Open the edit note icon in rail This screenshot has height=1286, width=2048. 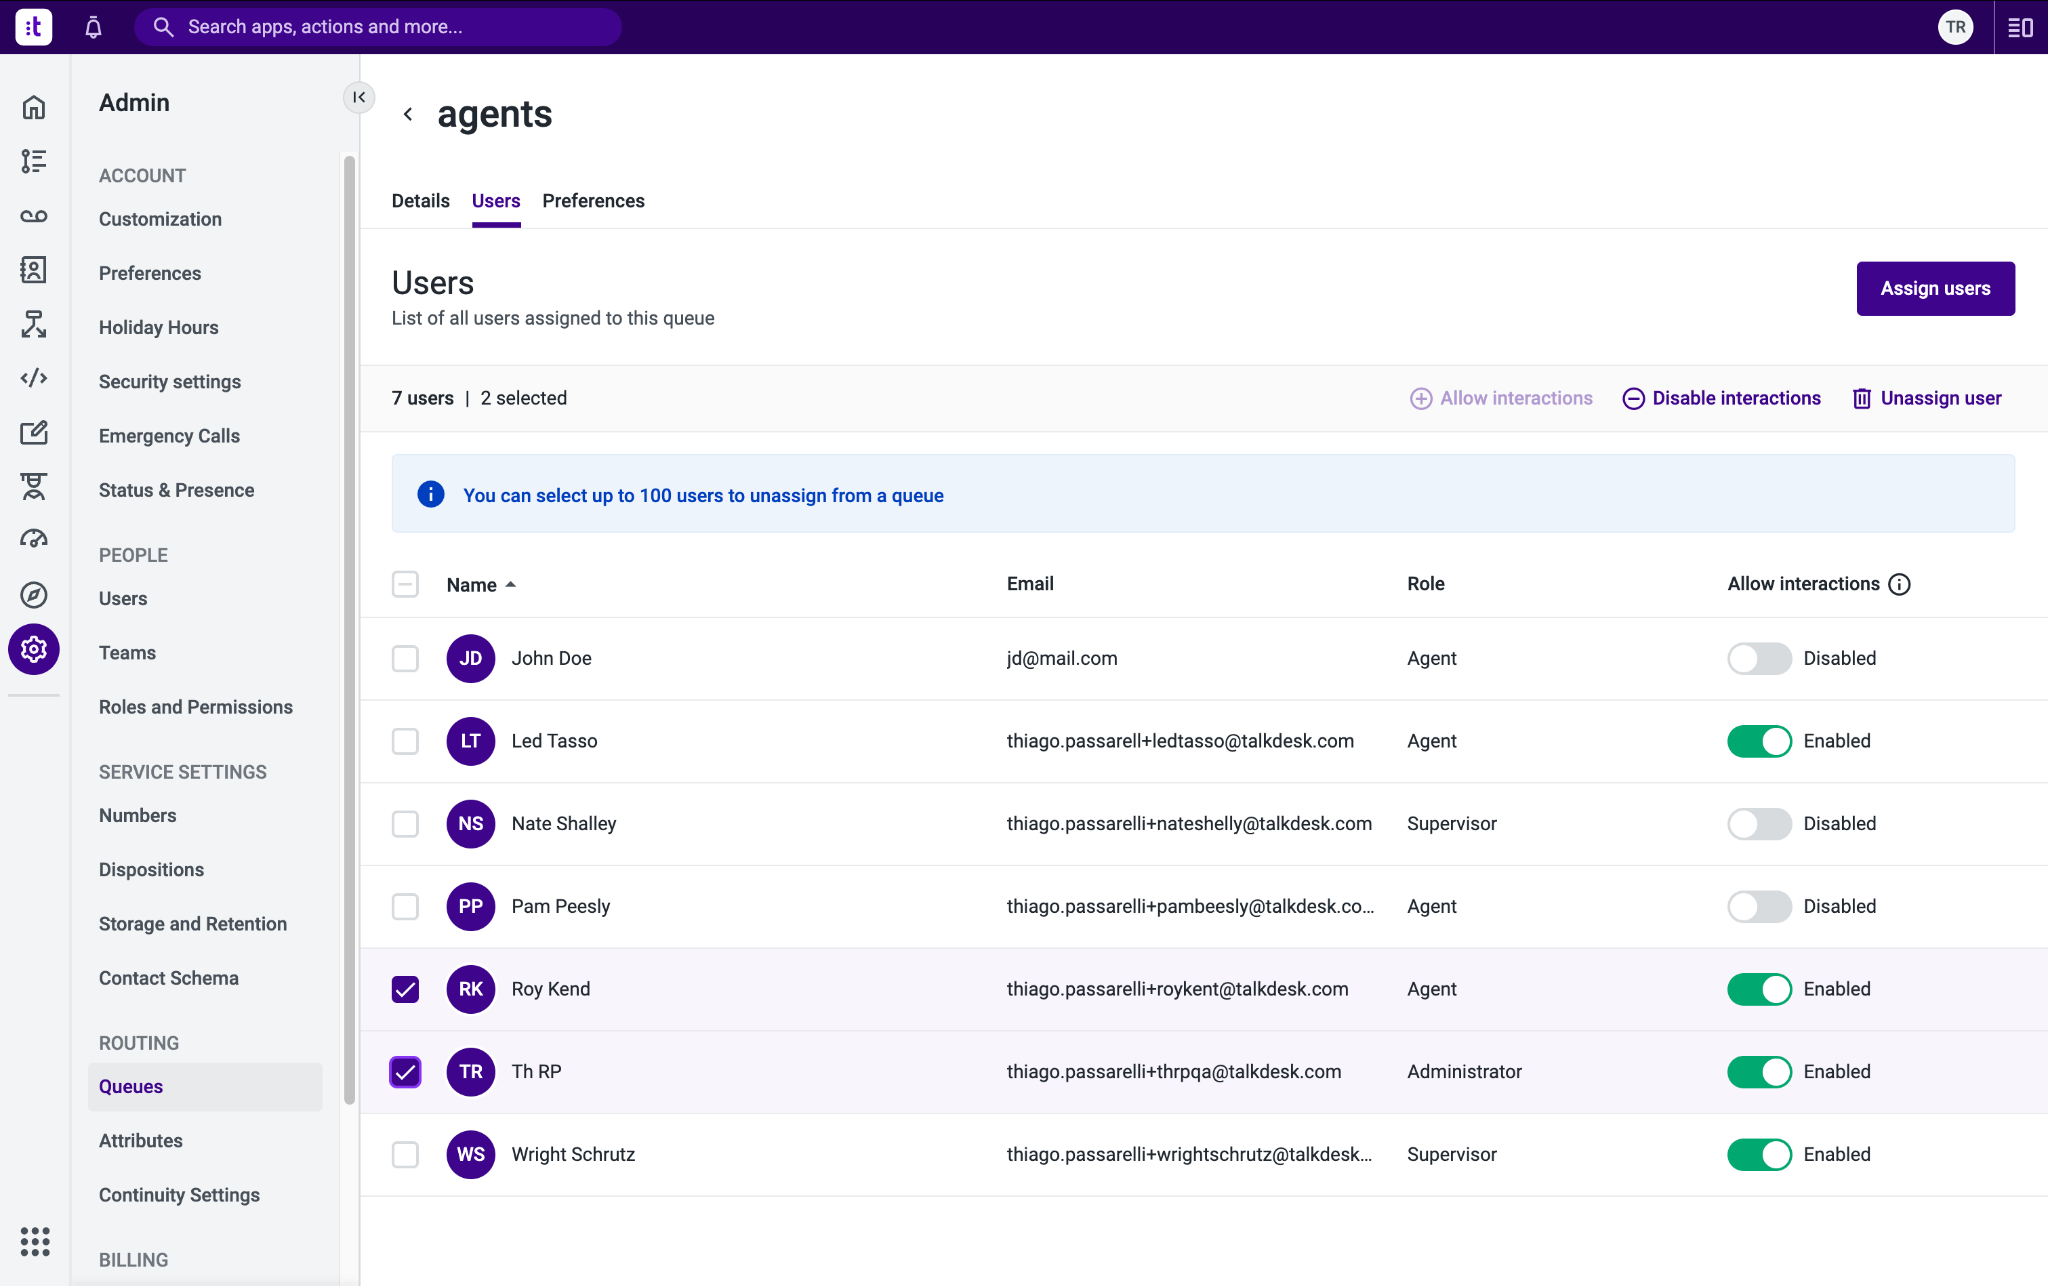click(x=34, y=432)
